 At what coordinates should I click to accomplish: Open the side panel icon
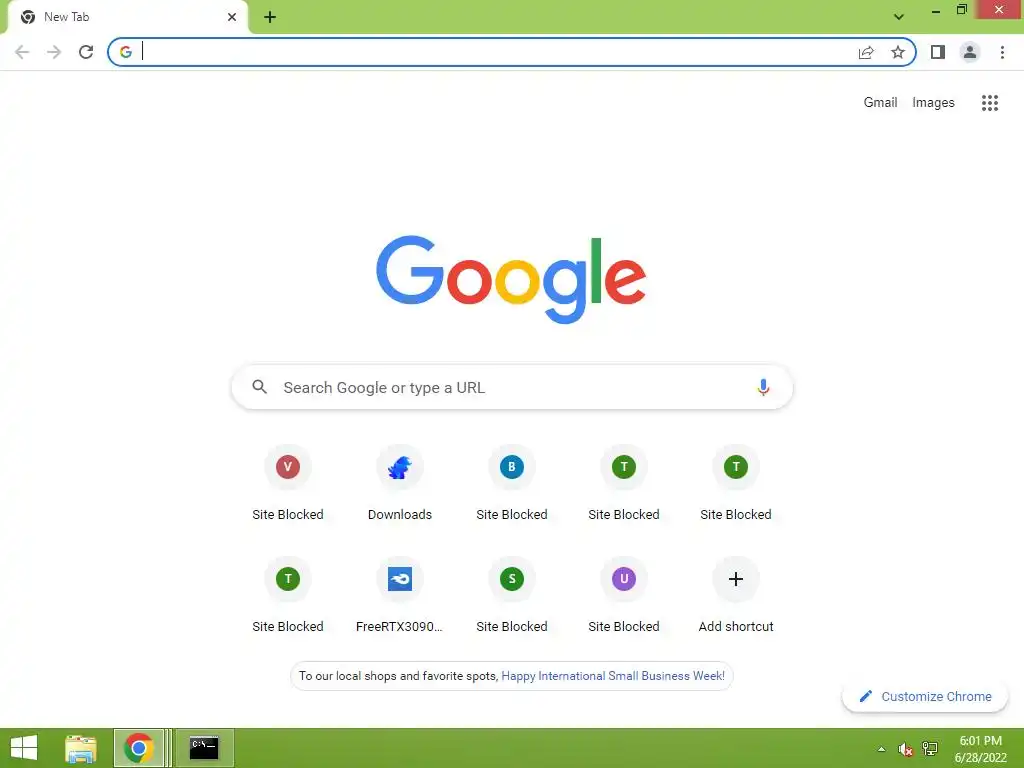[938, 52]
